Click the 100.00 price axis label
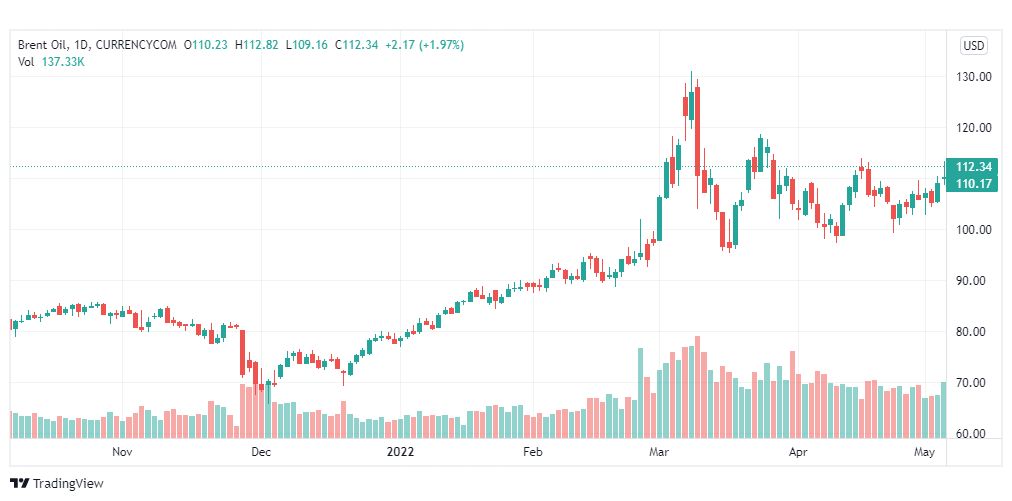The height and width of the screenshot is (501, 1012). tap(973, 230)
